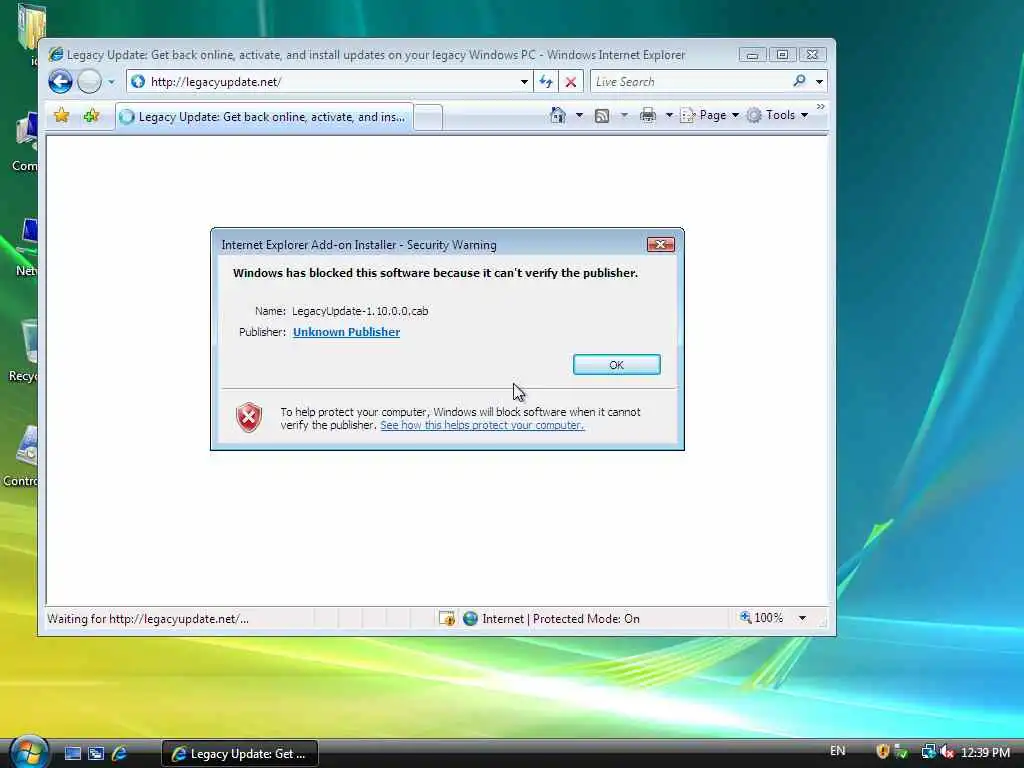Click the status bar pop-up blocker icon
This screenshot has width=1024, height=768.
(x=447, y=618)
